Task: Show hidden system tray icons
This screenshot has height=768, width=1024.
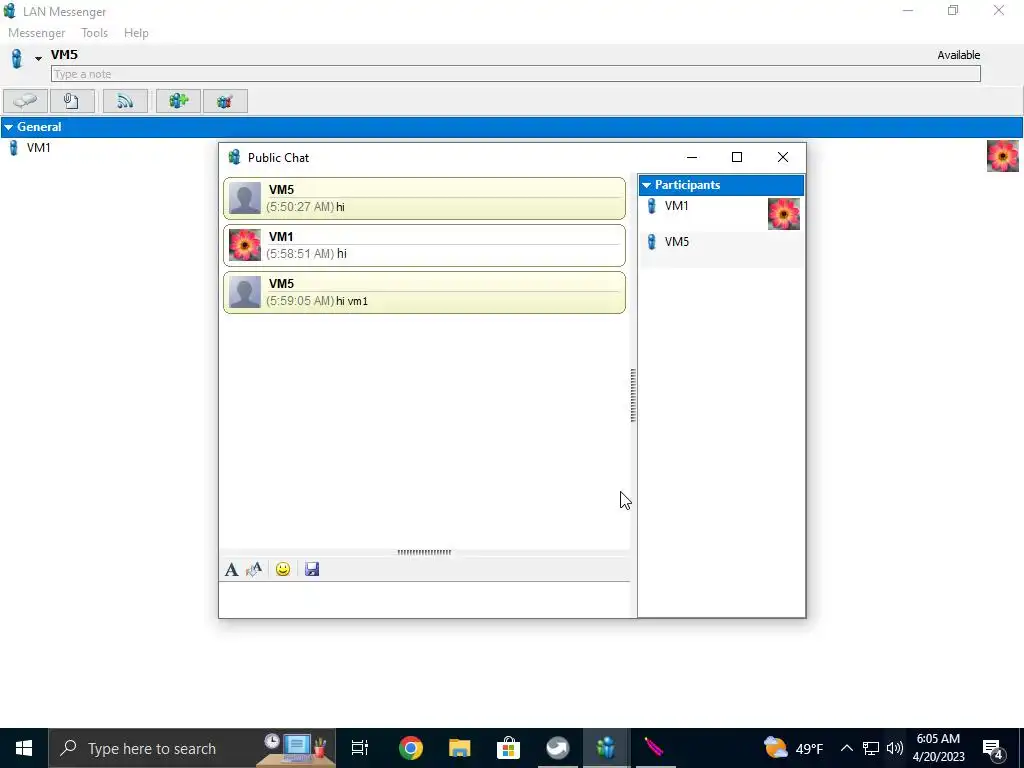Action: pos(846,748)
